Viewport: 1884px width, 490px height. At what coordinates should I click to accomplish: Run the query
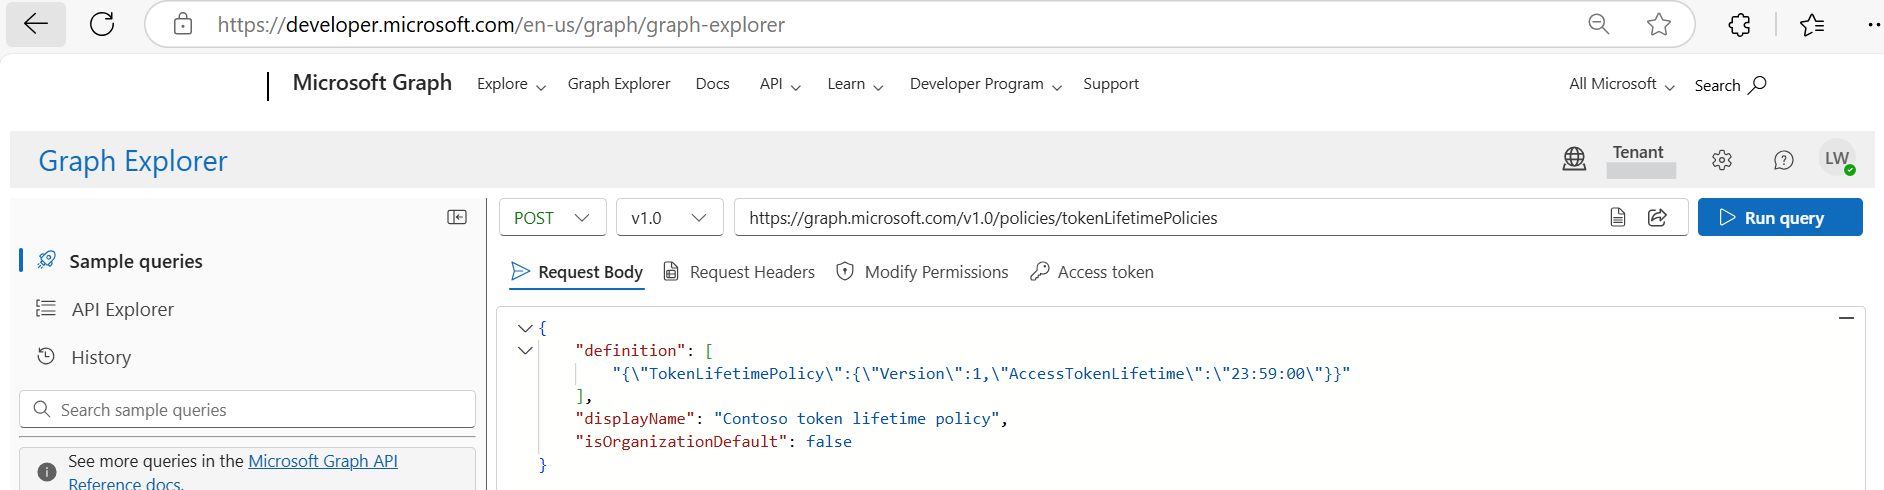(1780, 217)
